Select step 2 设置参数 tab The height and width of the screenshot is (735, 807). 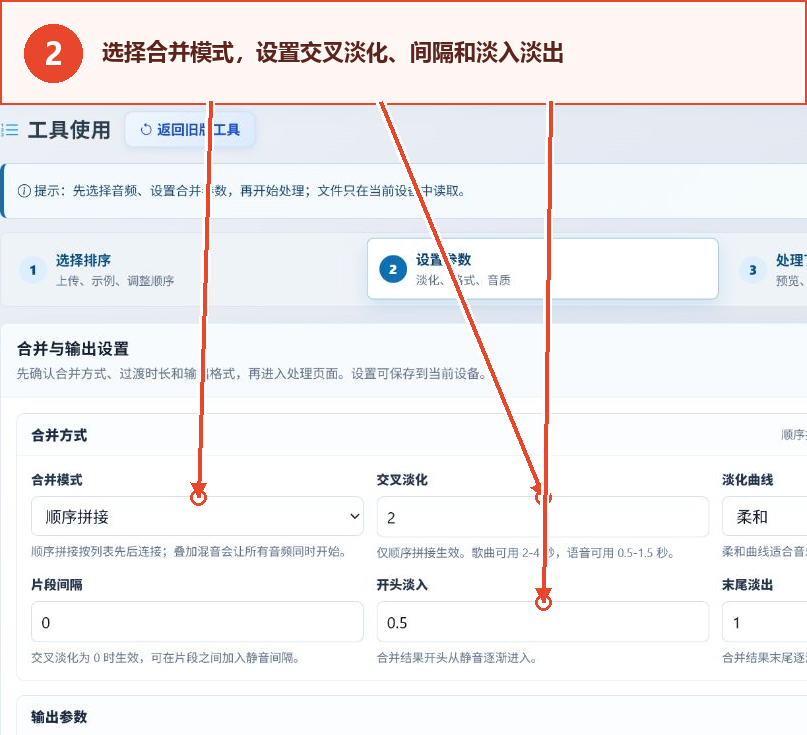pos(542,269)
